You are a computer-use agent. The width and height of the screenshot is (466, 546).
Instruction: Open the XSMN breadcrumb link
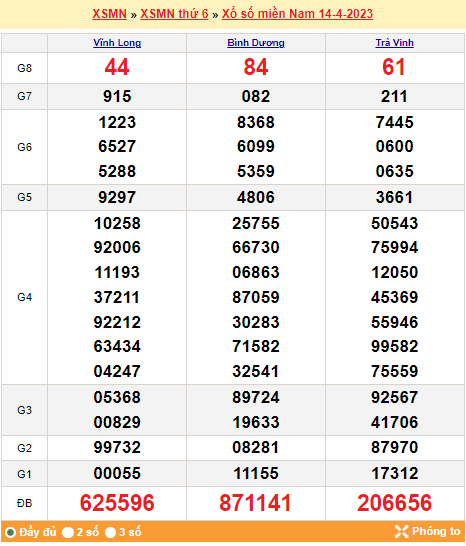click(x=109, y=14)
